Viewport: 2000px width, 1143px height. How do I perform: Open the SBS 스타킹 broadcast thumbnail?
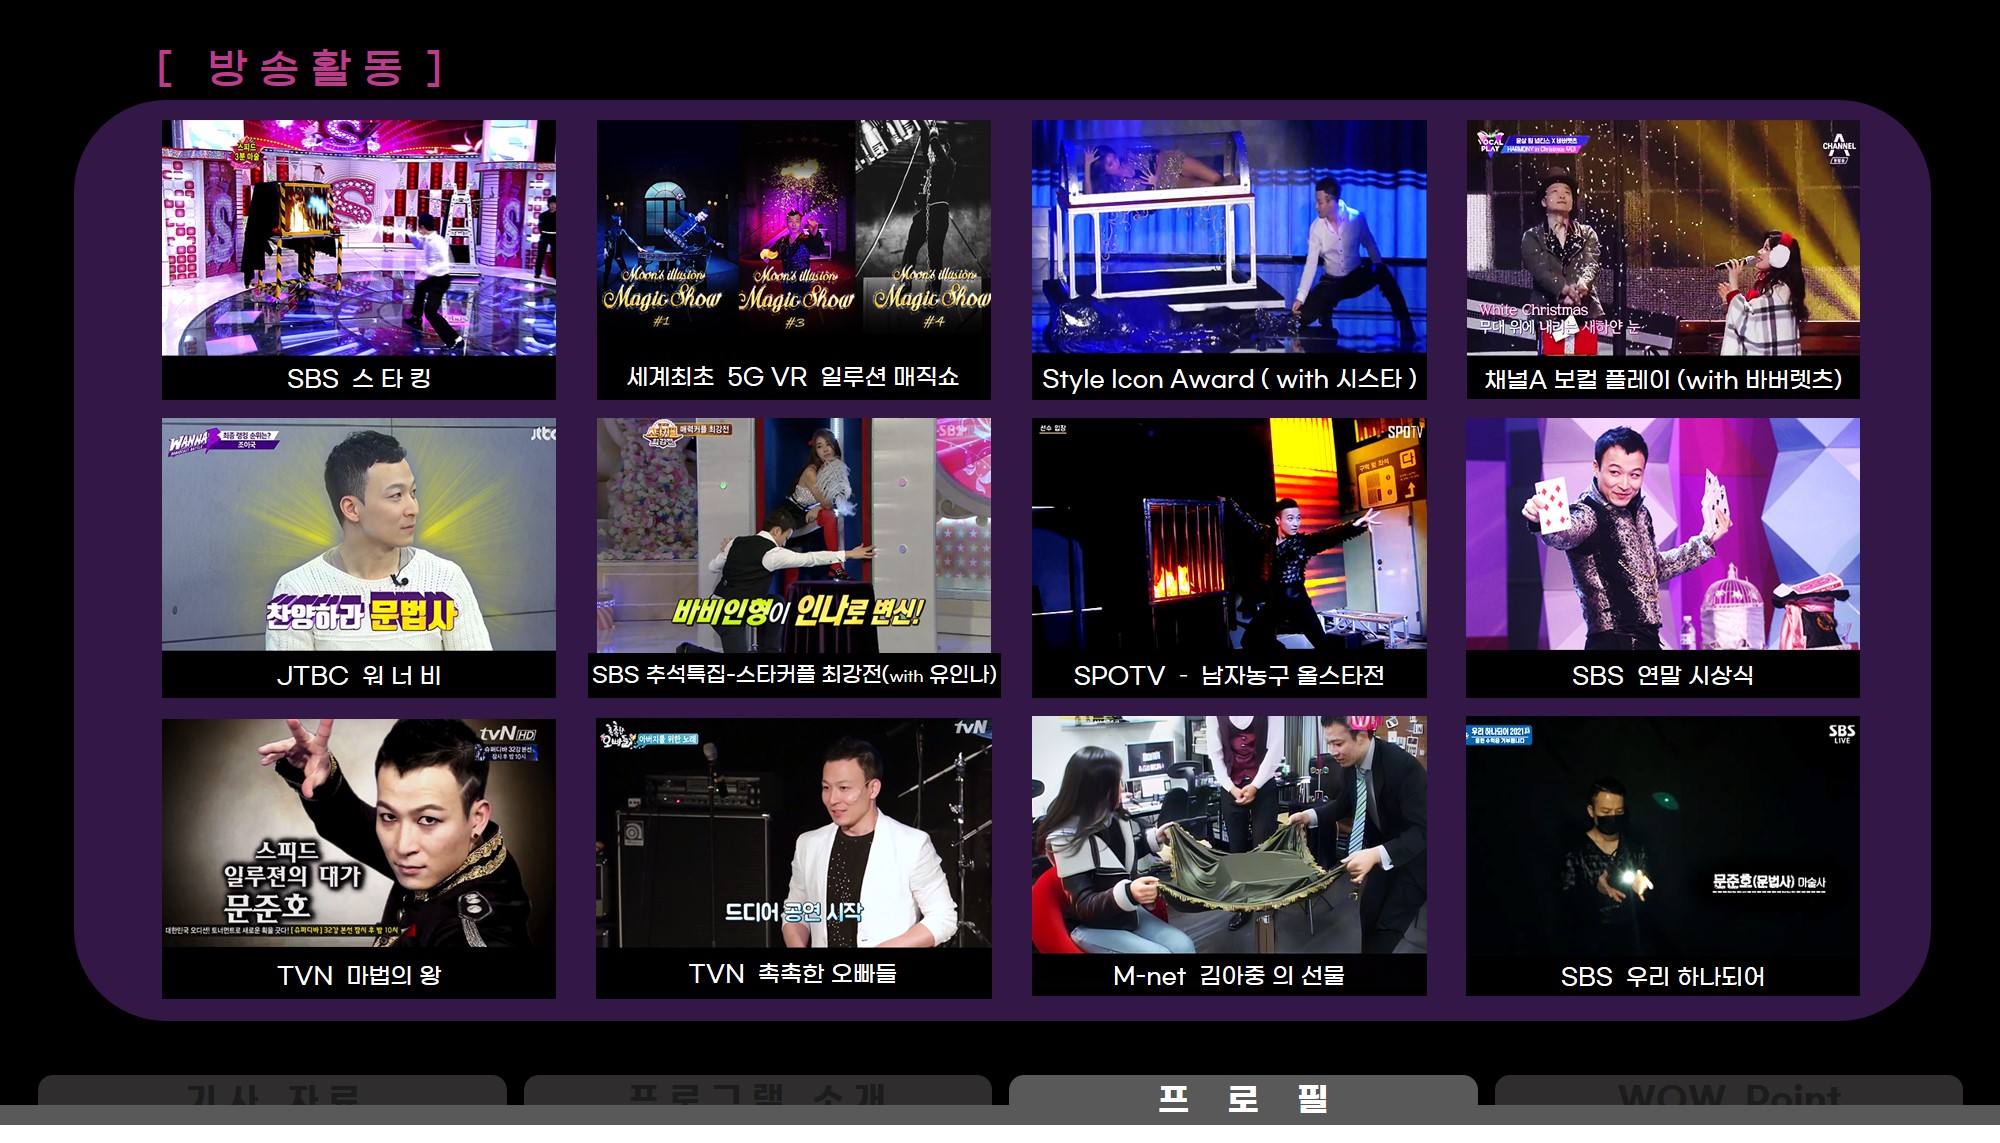358,238
